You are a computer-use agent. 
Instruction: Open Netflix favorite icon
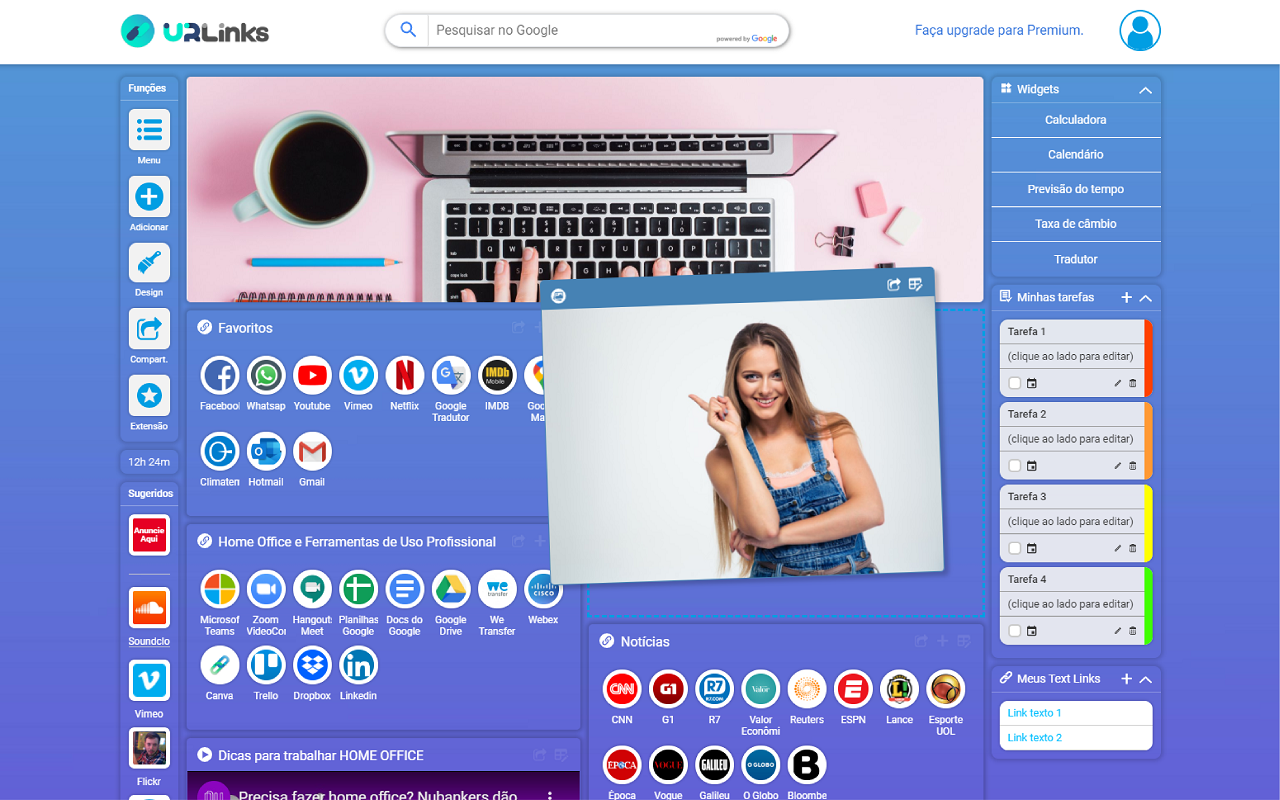point(404,376)
